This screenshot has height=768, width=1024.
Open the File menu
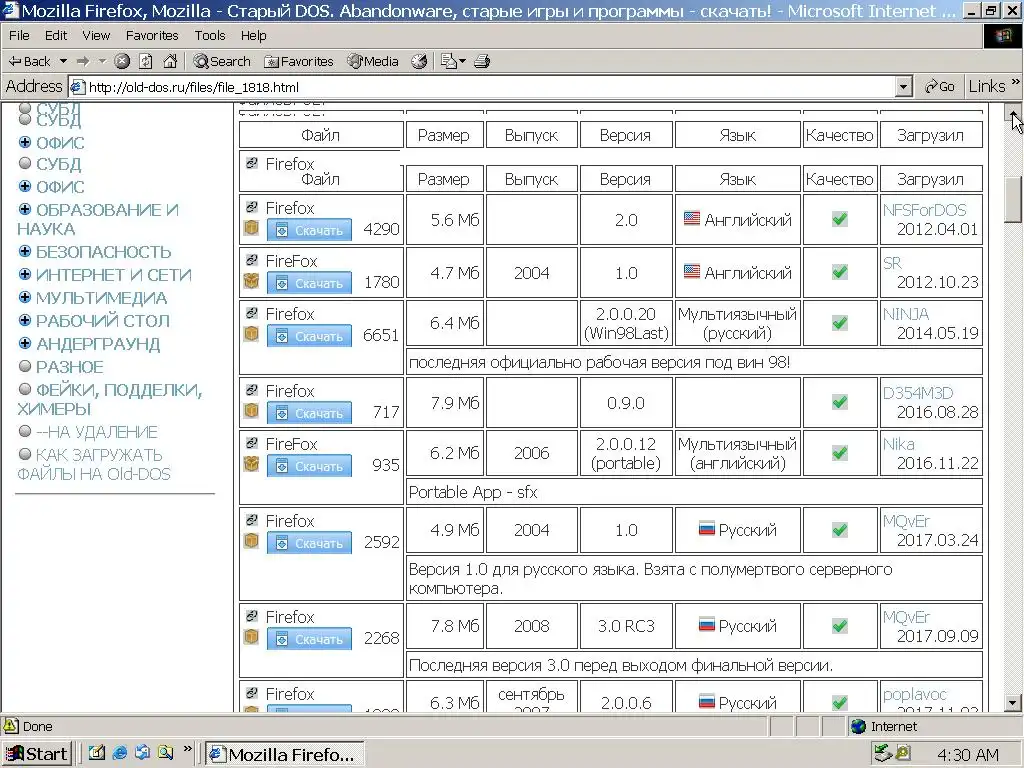[19, 35]
